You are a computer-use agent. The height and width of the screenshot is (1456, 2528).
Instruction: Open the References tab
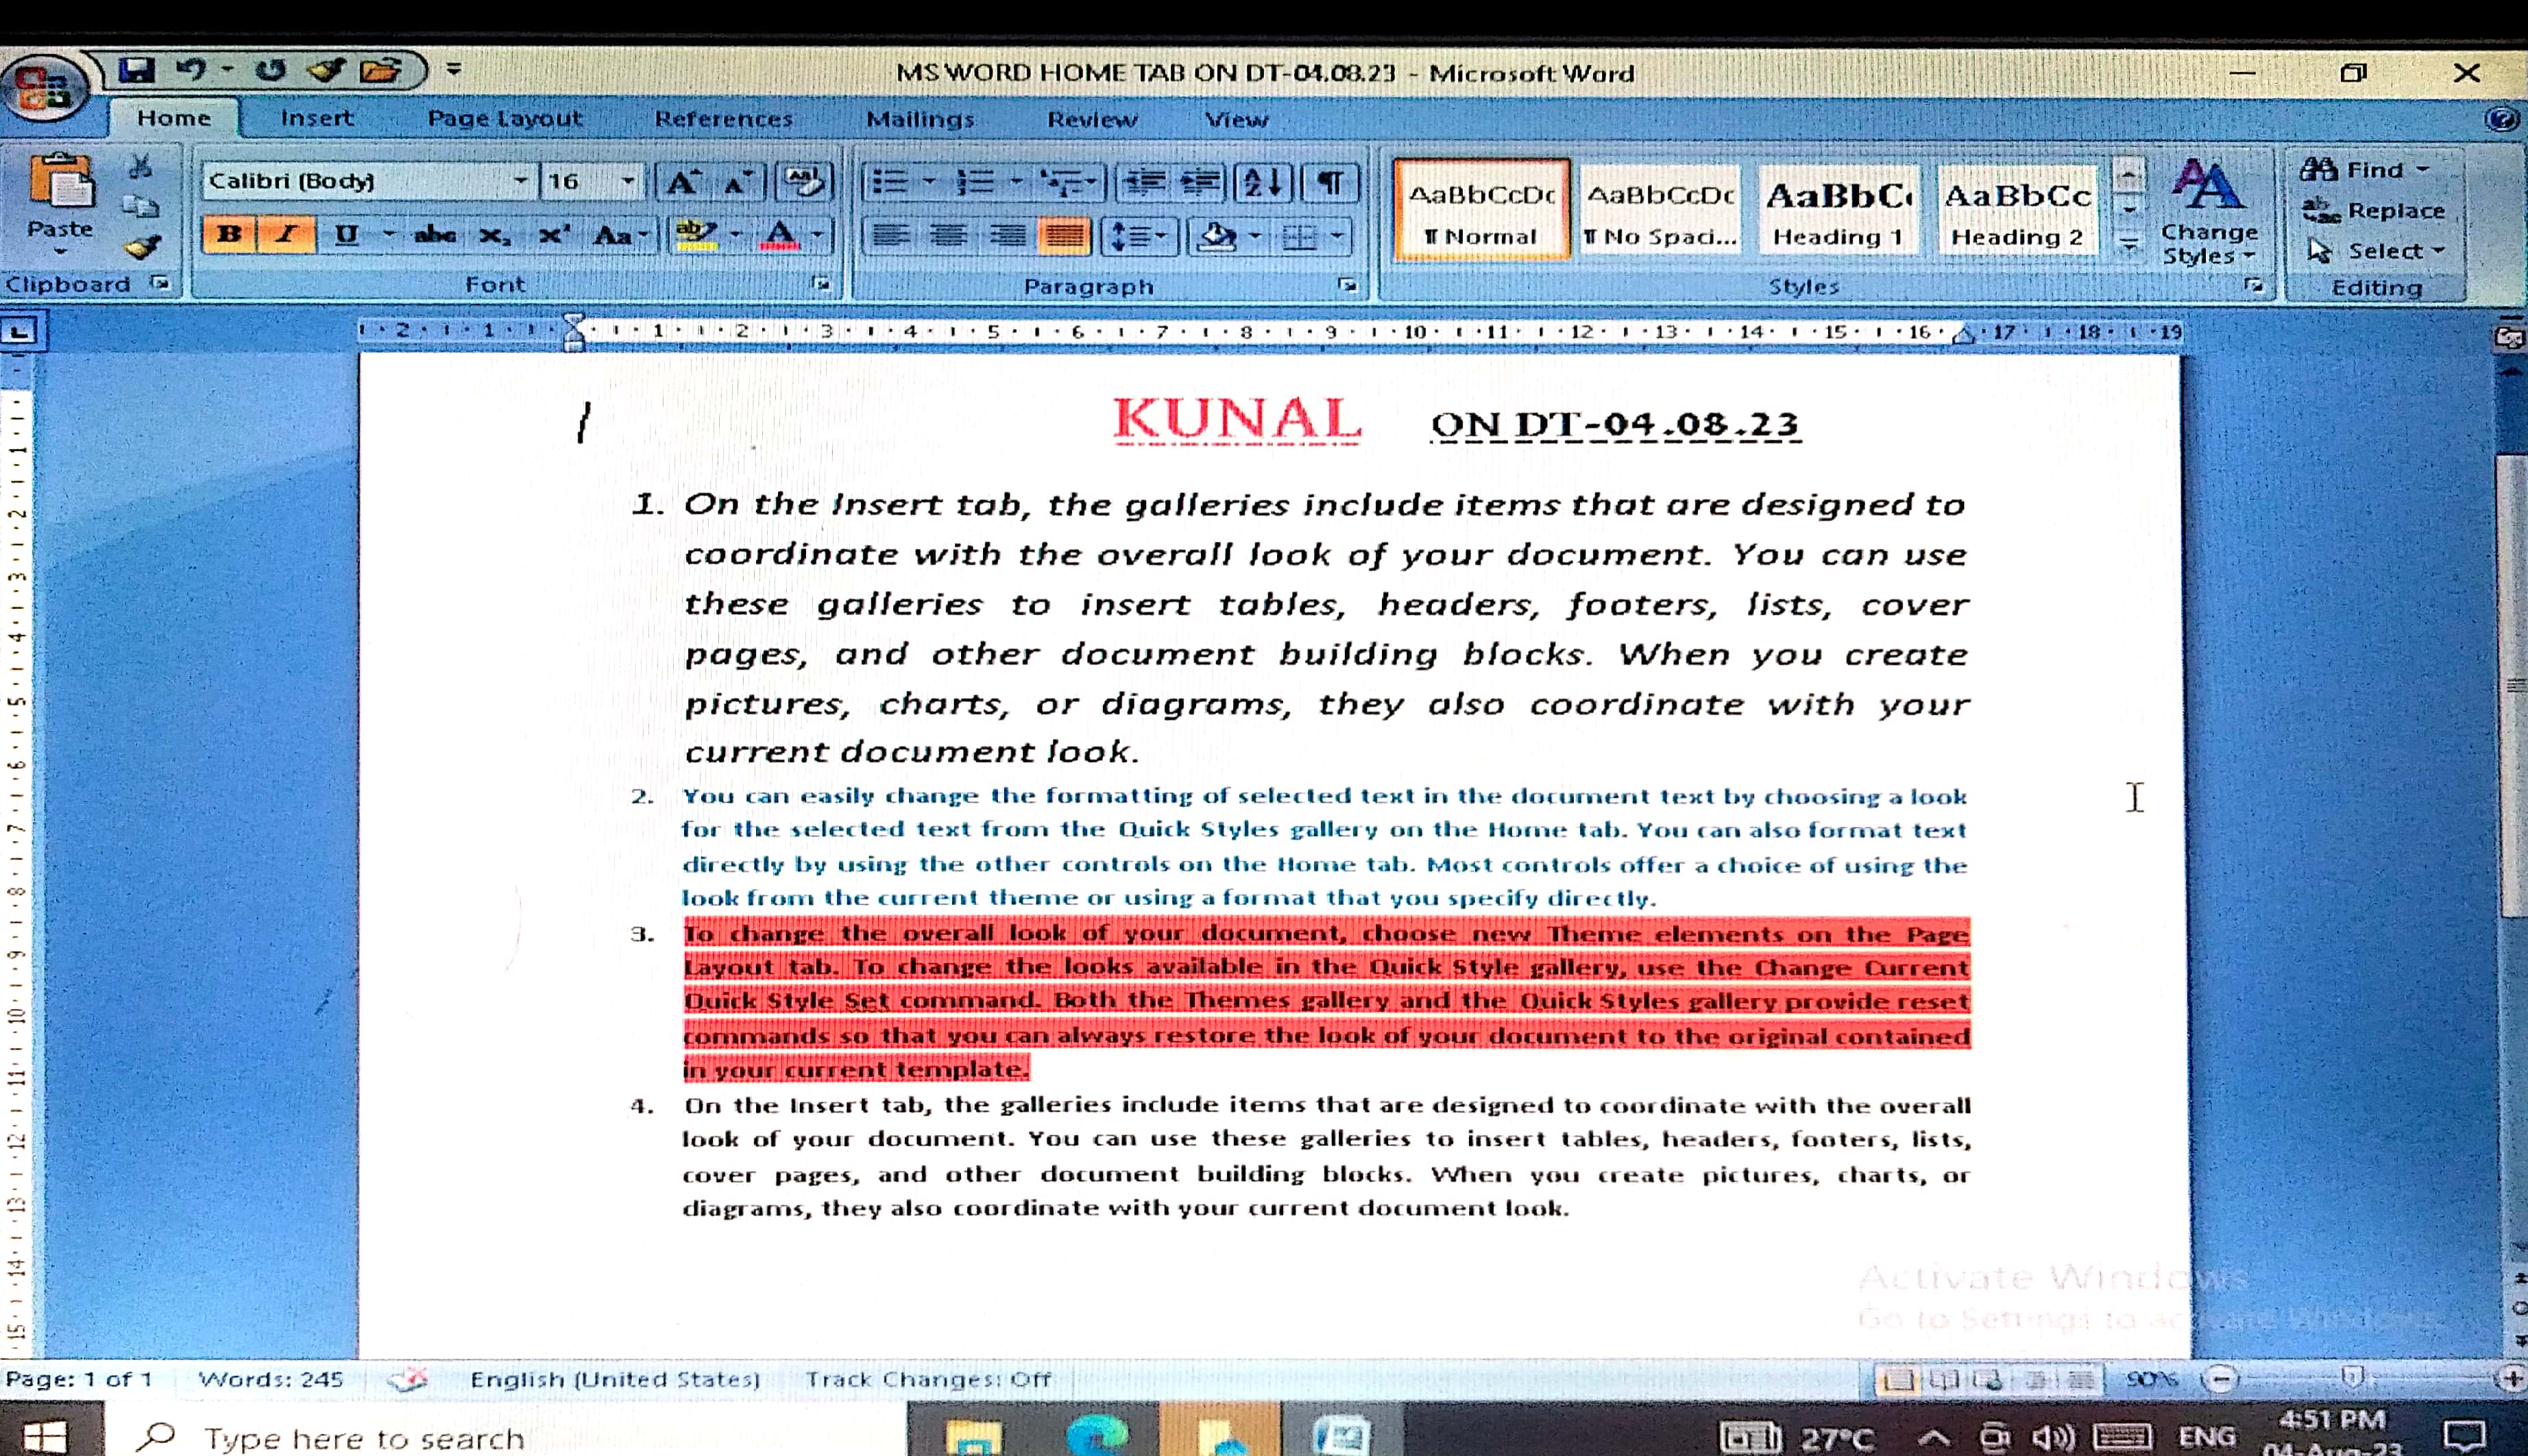click(723, 119)
